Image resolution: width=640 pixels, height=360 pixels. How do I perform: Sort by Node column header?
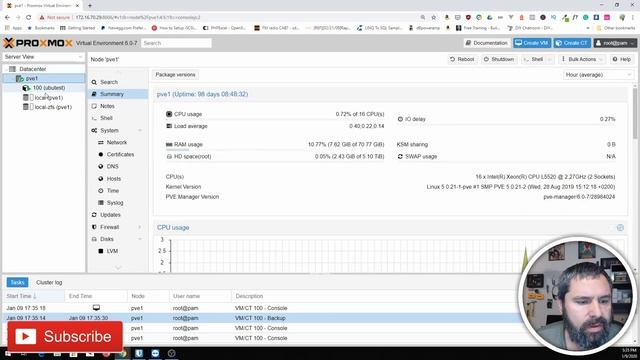pyautogui.click(x=148, y=296)
